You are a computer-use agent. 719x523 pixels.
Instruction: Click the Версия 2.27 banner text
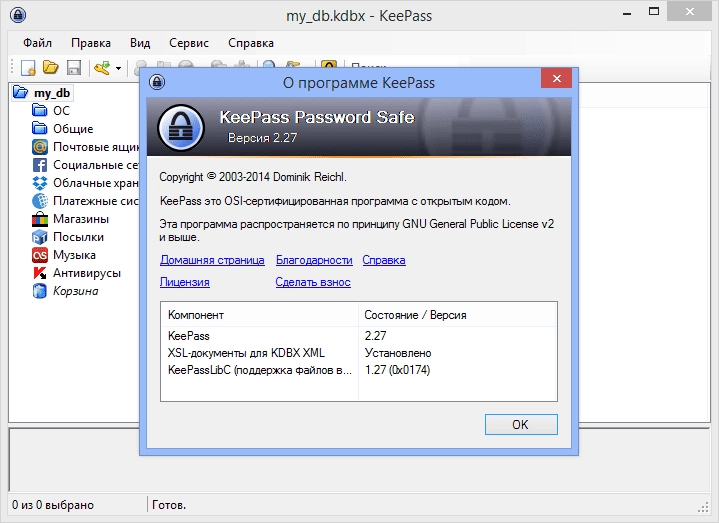click(x=262, y=138)
